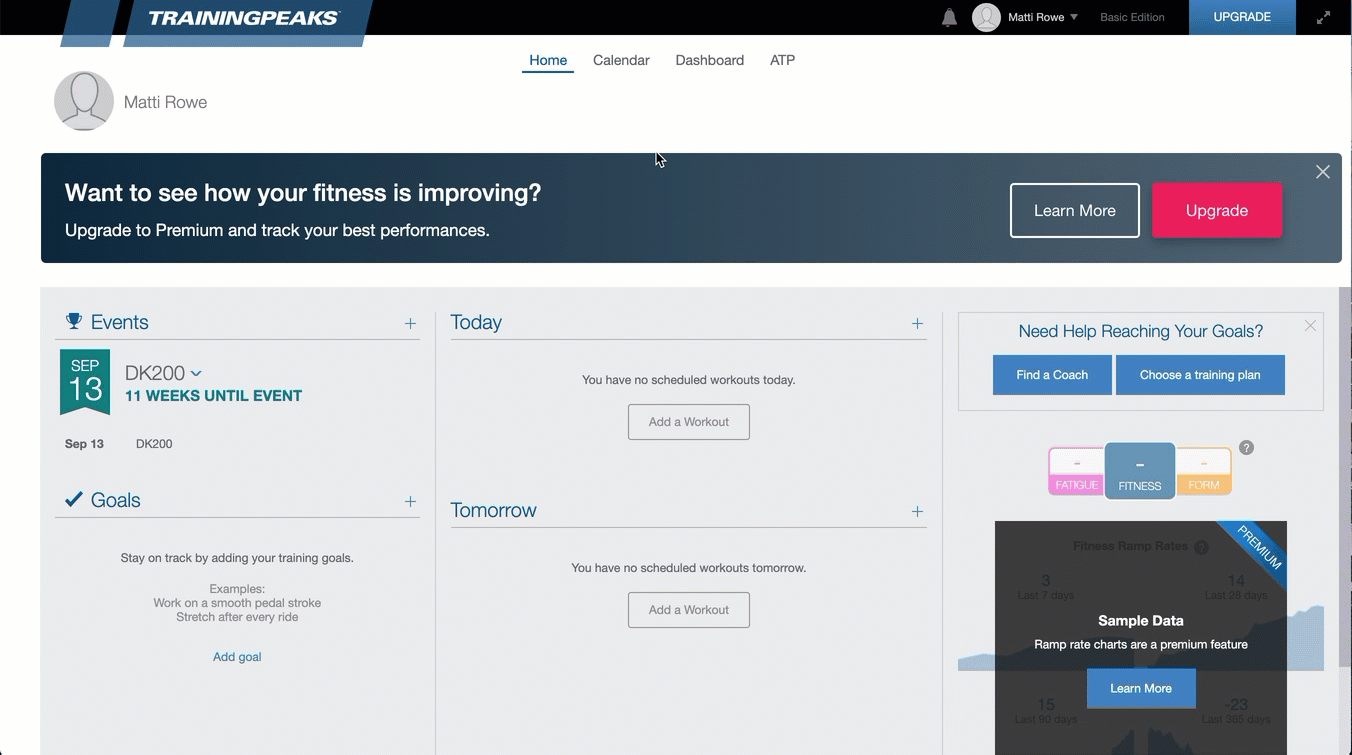Click Choose a training plan button

click(x=1200, y=375)
